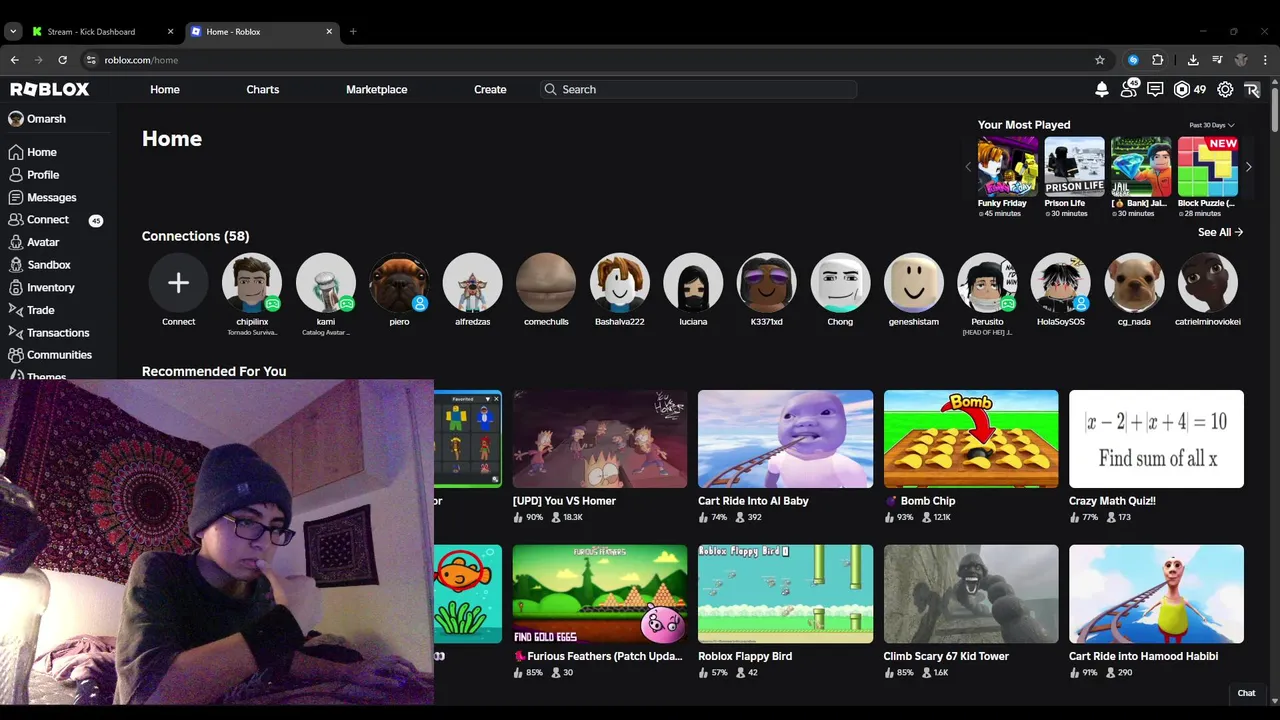Open the Create menu item
Image resolution: width=1280 pixels, height=720 pixels.
pyautogui.click(x=490, y=89)
